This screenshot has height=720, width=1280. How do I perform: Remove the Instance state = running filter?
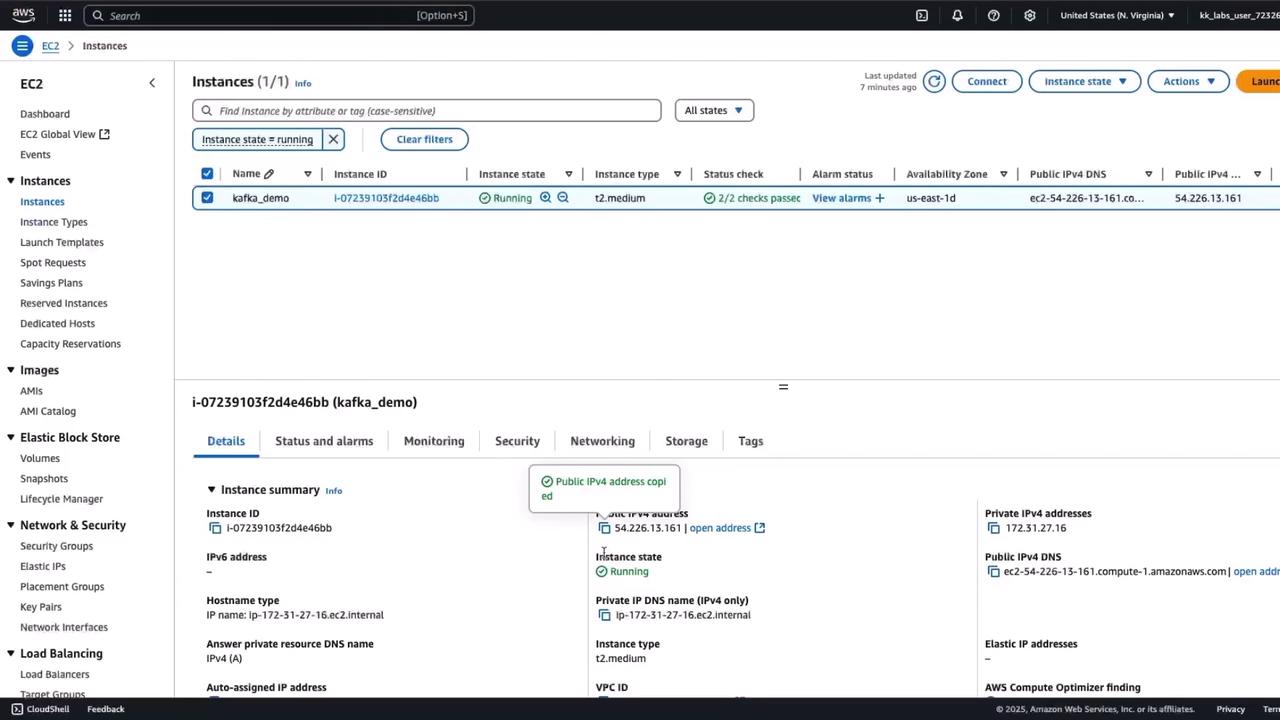click(x=333, y=139)
